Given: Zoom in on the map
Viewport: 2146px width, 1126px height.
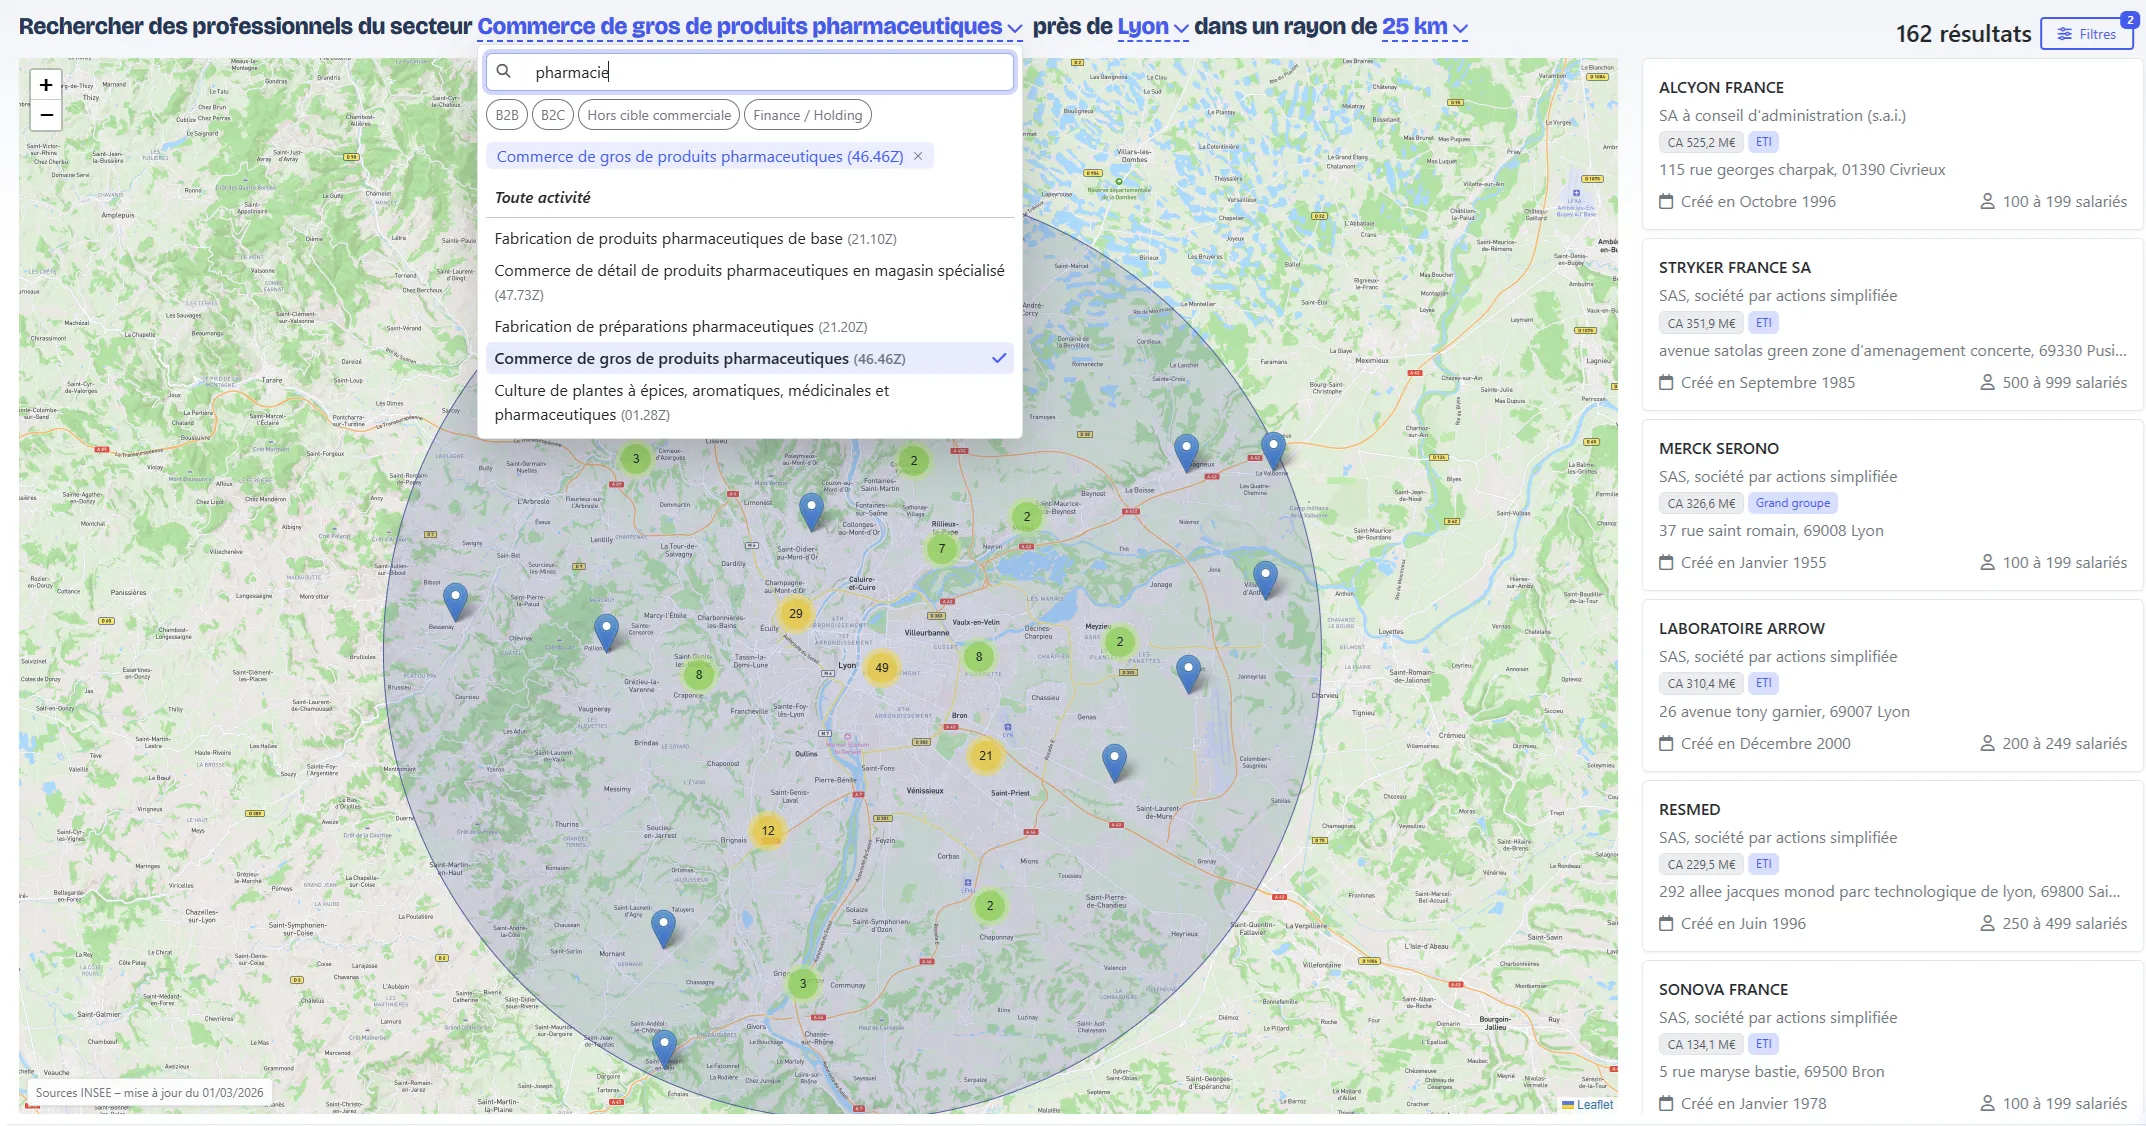Looking at the screenshot, I should [x=46, y=85].
